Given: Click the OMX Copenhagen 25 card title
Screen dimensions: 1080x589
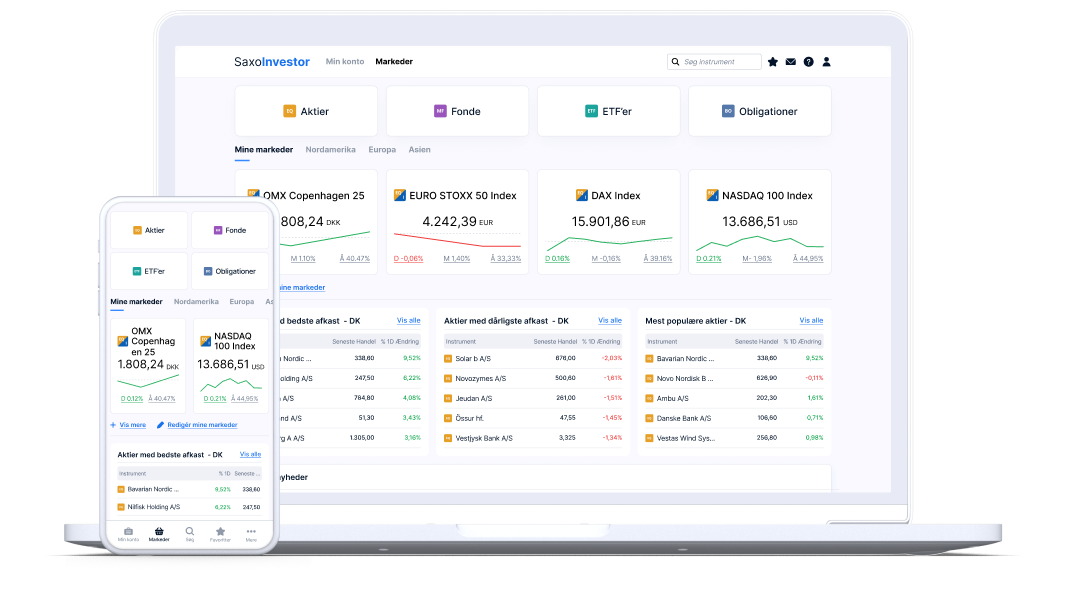Looking at the screenshot, I should tap(313, 196).
